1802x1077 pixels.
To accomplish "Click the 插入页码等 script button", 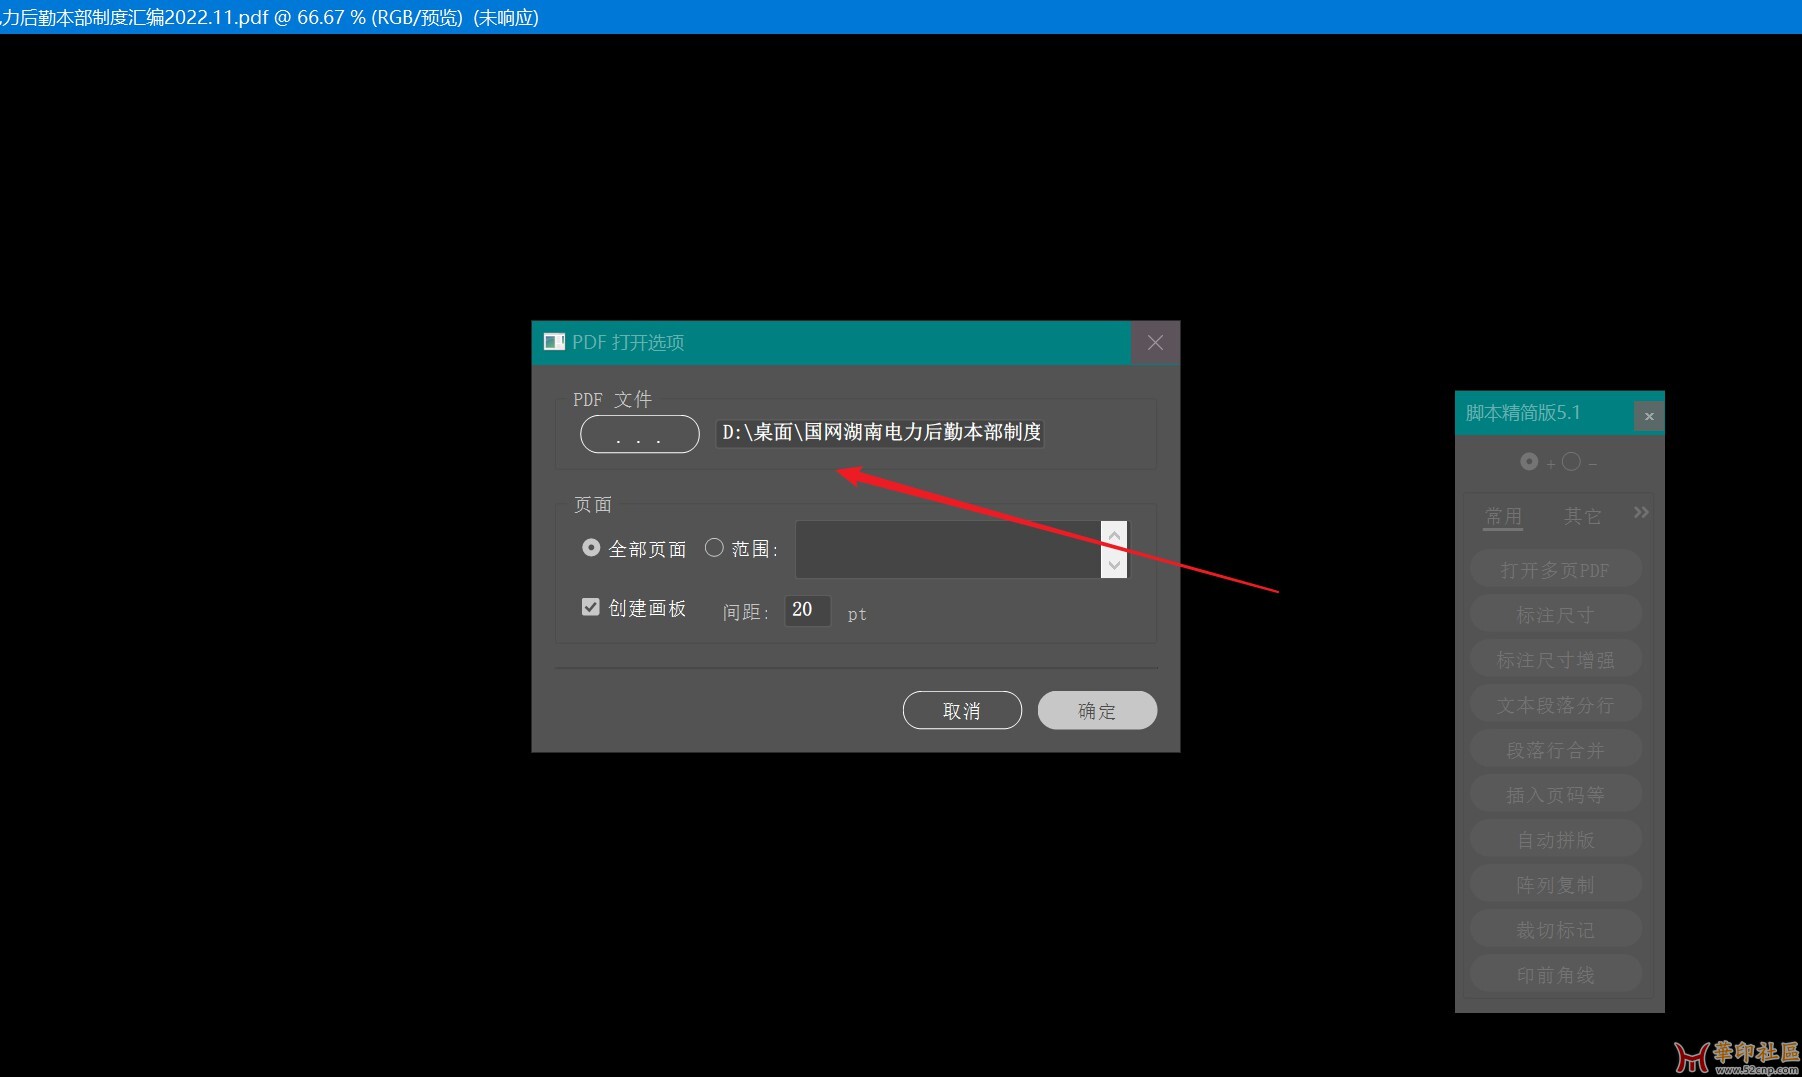I will (x=1555, y=795).
